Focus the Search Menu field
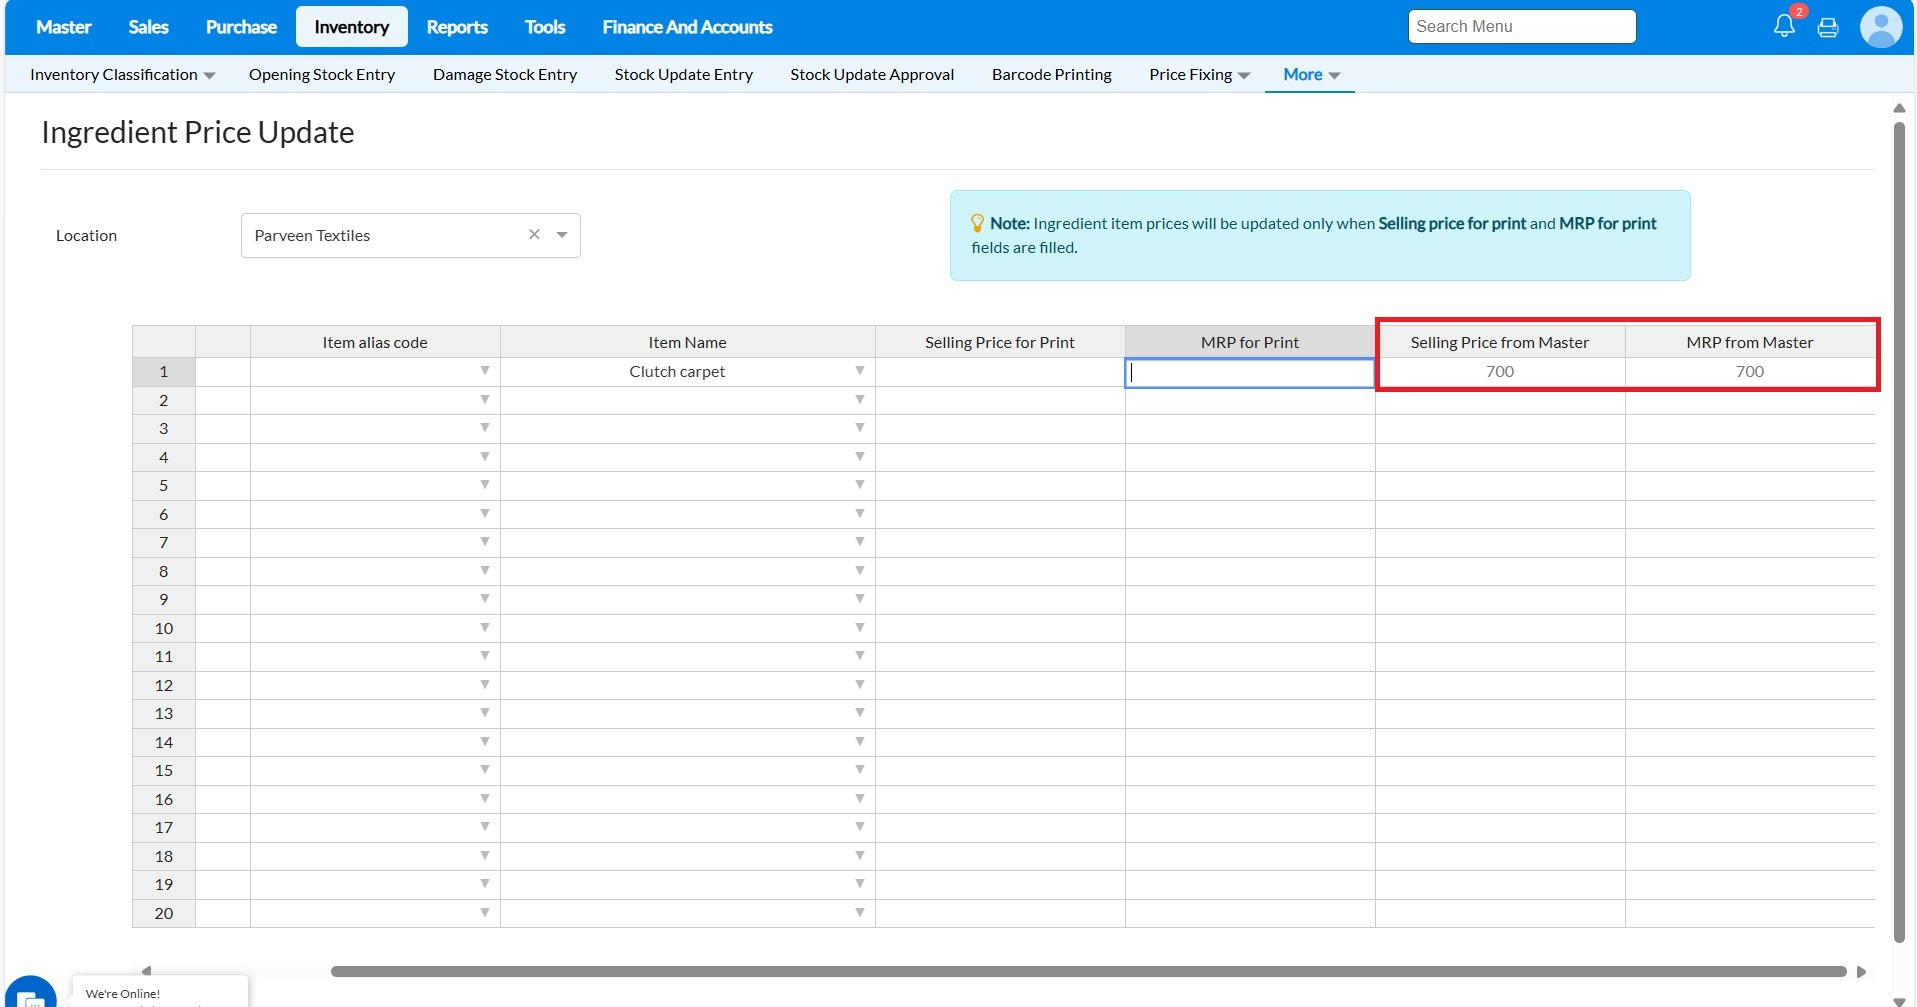The height and width of the screenshot is (1007, 1917). point(1521,27)
